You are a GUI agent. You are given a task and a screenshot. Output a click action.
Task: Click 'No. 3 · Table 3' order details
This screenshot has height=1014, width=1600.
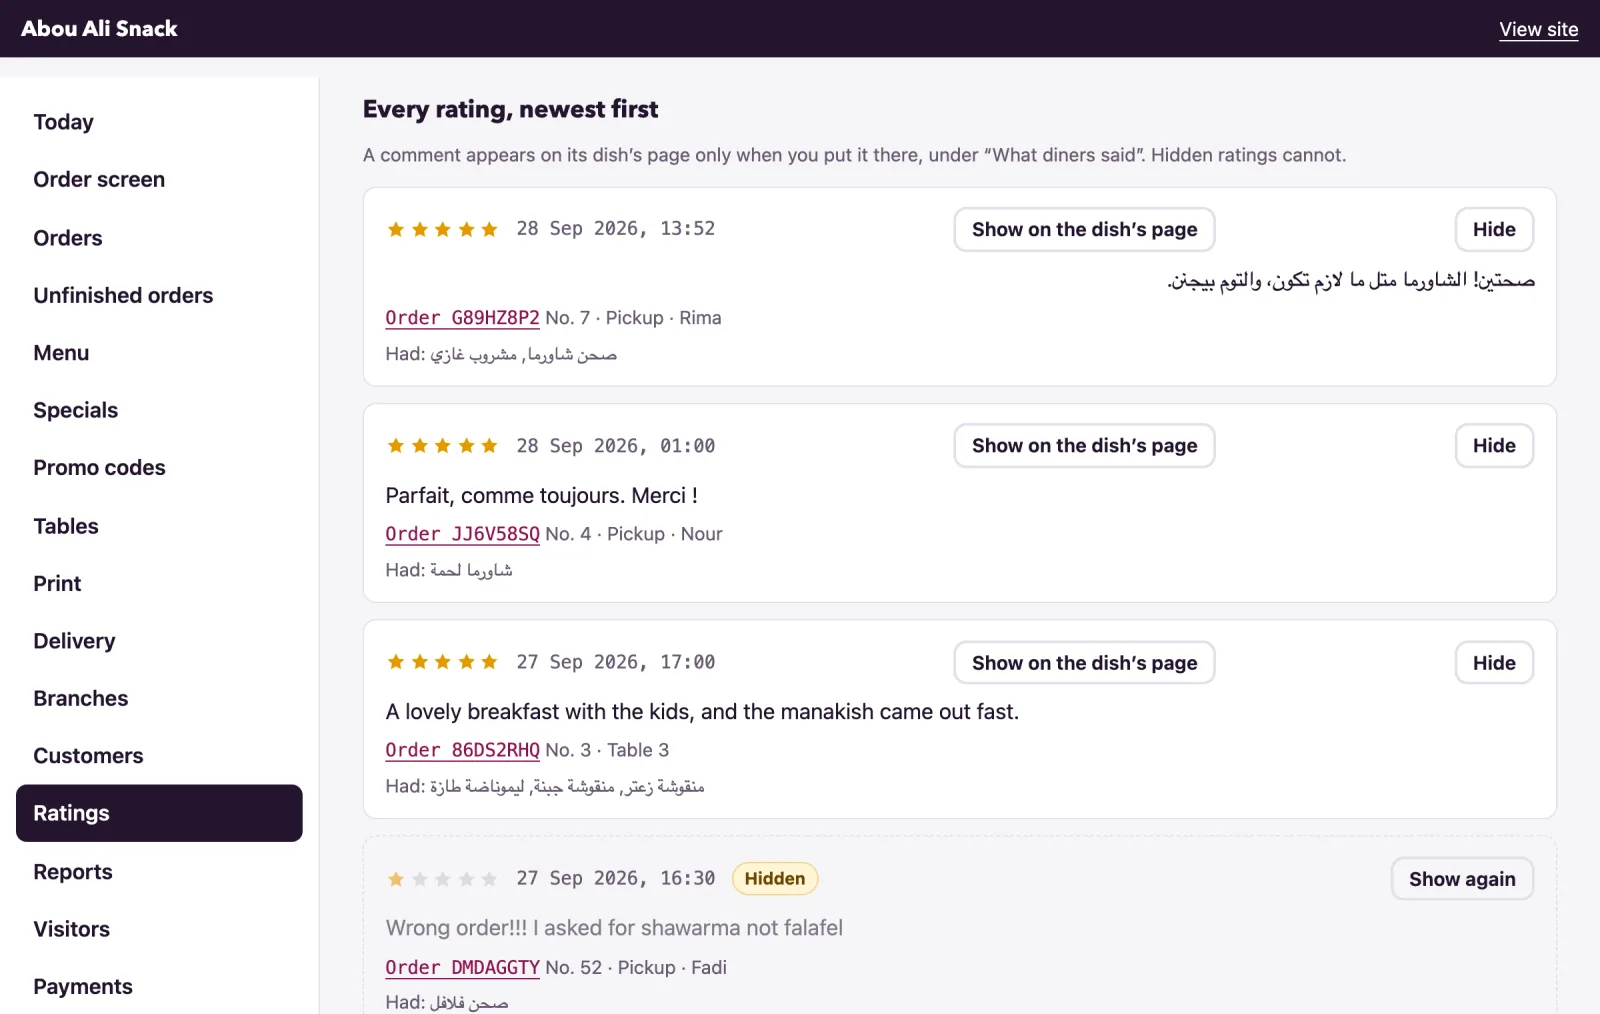[607, 750]
